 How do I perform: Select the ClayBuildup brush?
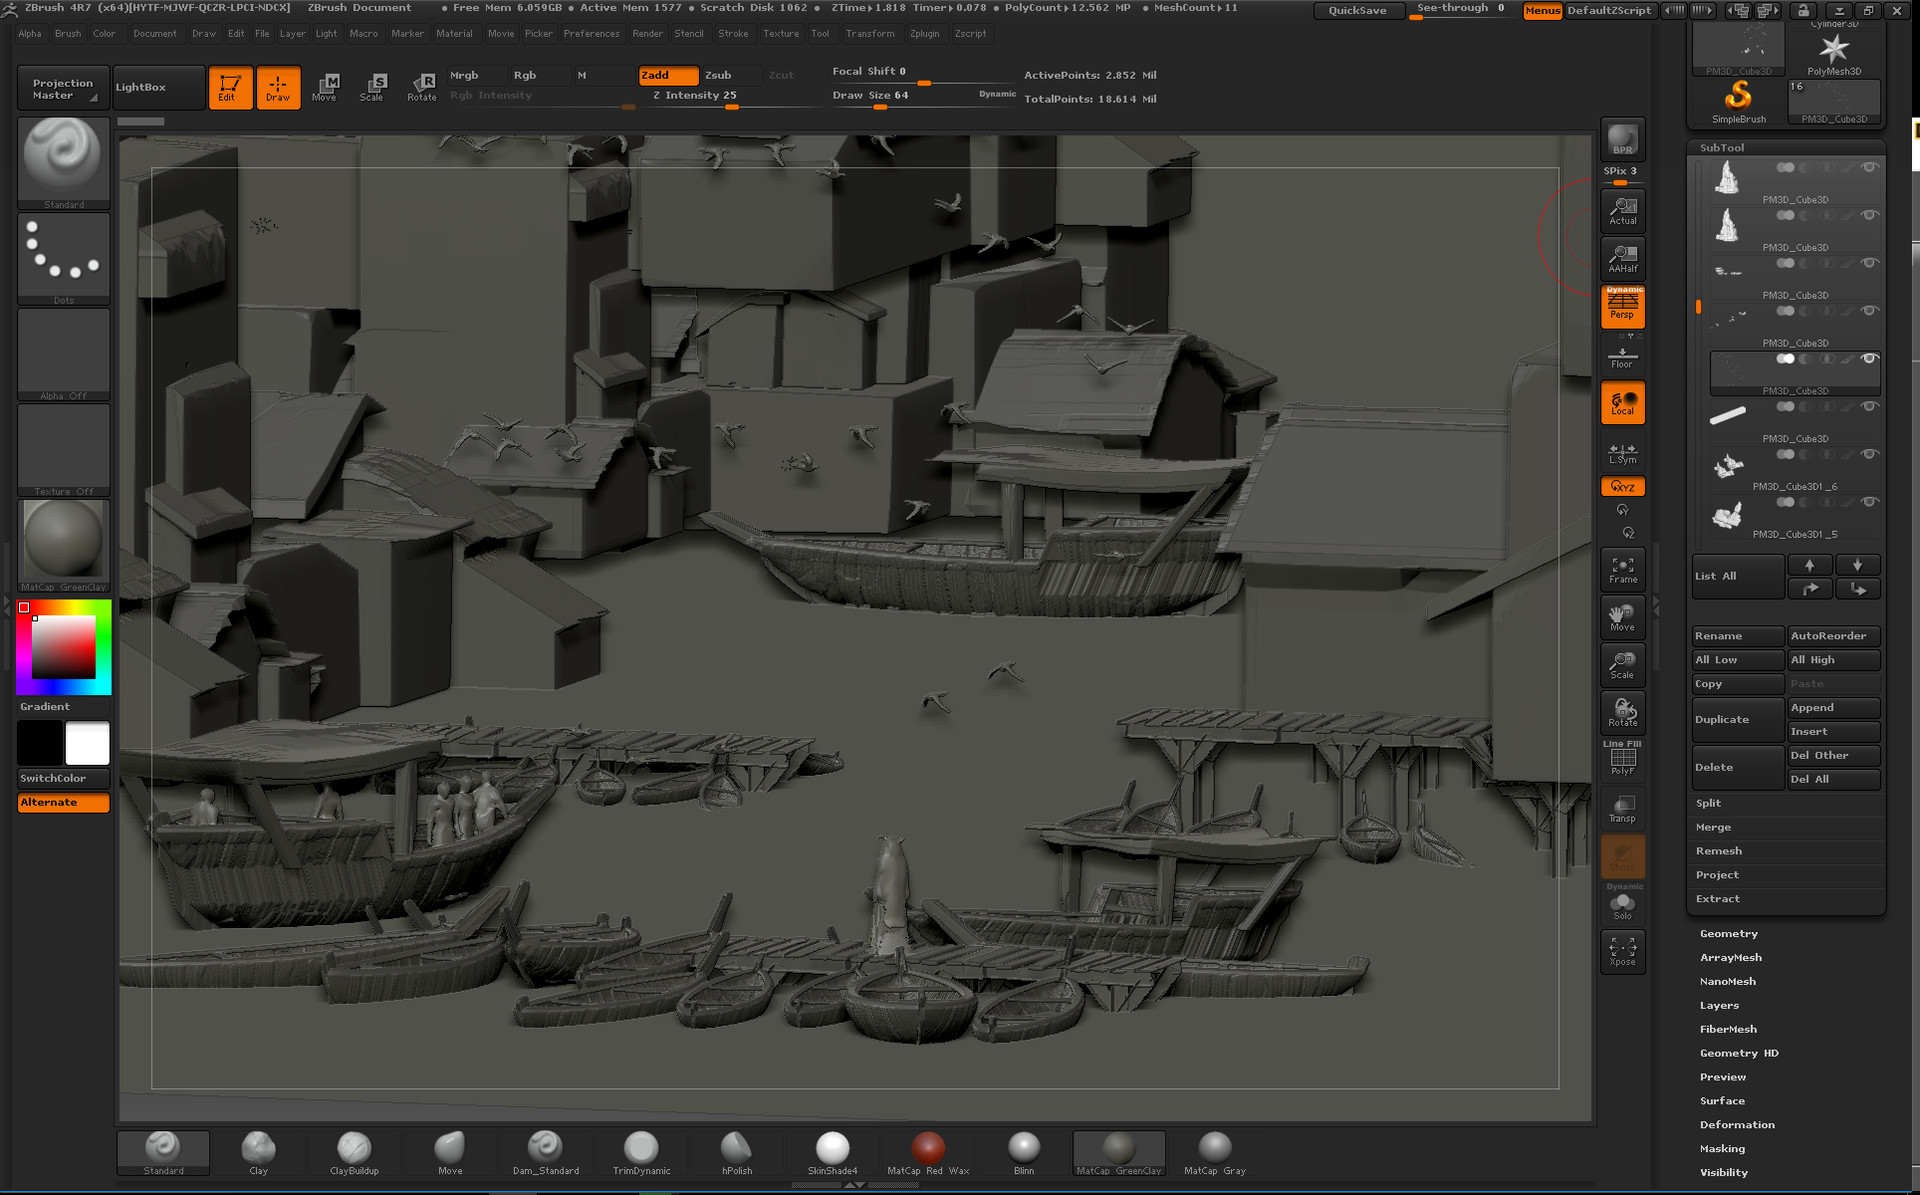(354, 1153)
